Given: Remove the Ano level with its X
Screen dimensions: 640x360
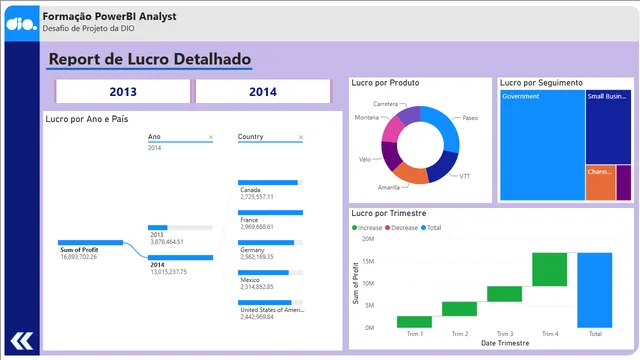Looking at the screenshot, I should tap(211, 137).
